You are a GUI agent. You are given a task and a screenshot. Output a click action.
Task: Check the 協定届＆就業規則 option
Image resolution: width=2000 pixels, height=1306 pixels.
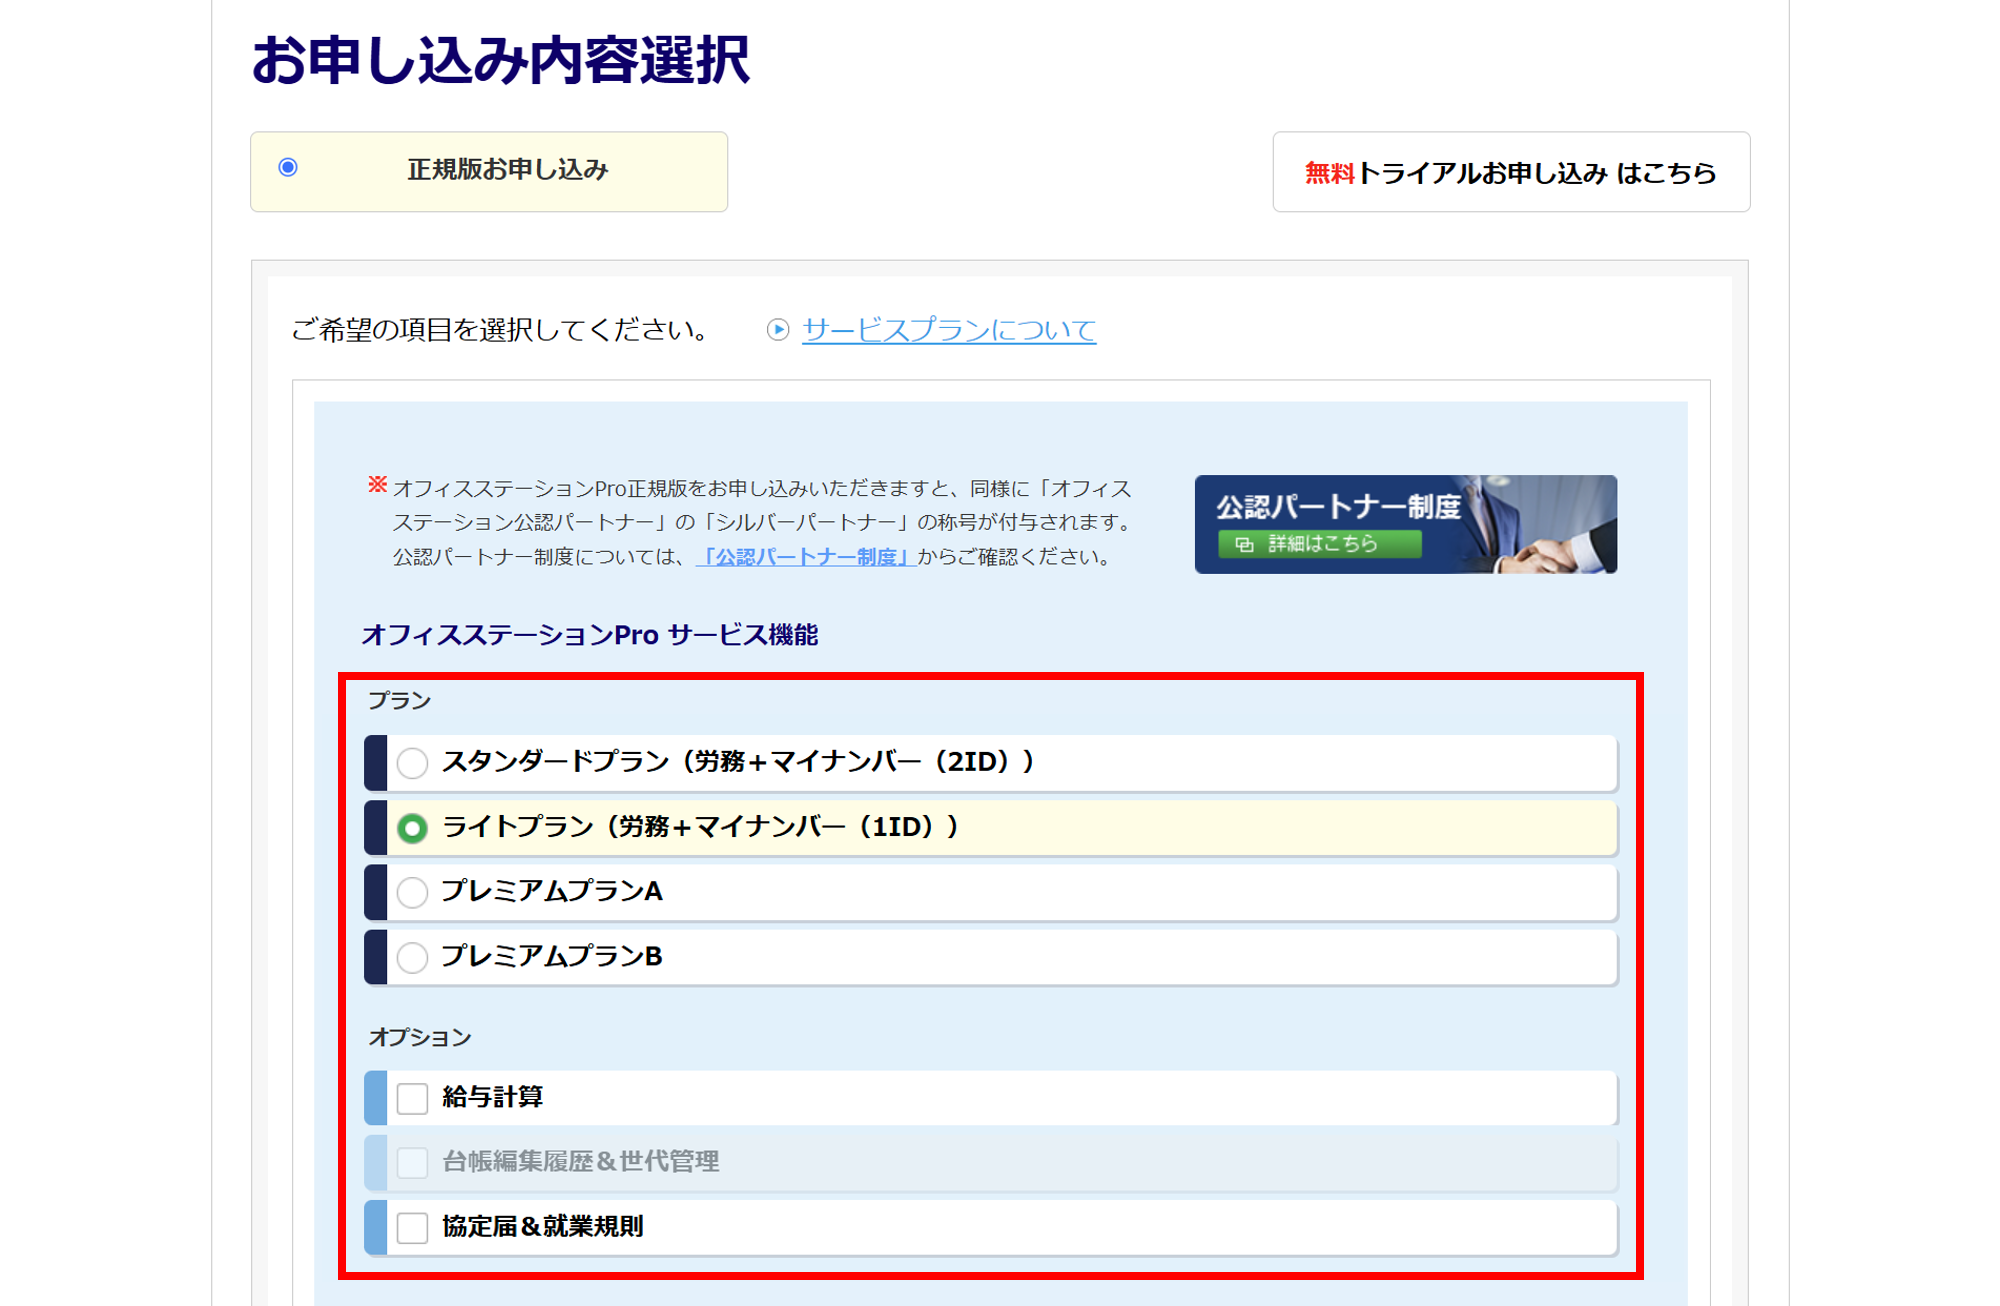point(412,1227)
